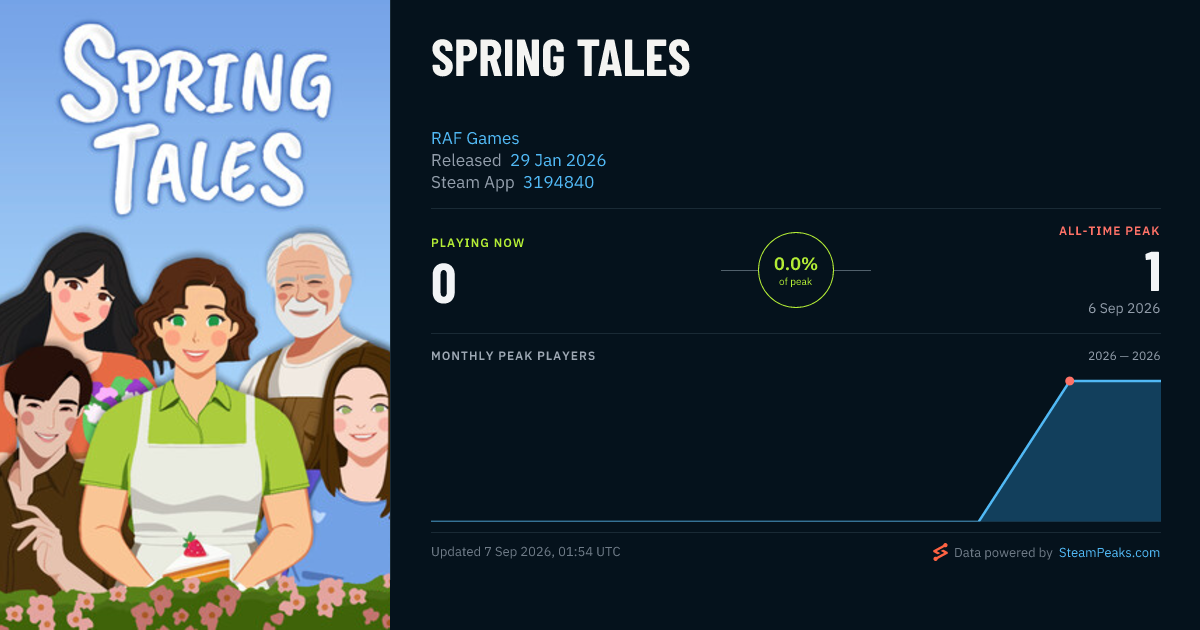Screen dimensions: 1200x630
Task: Click the SteamPeaks logo icon
Action: (x=939, y=552)
